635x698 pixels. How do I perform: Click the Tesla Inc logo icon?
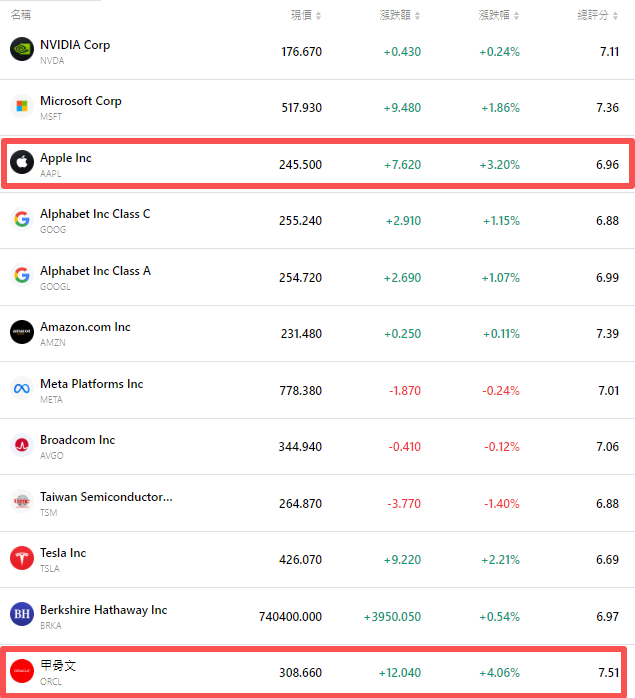(x=22, y=558)
